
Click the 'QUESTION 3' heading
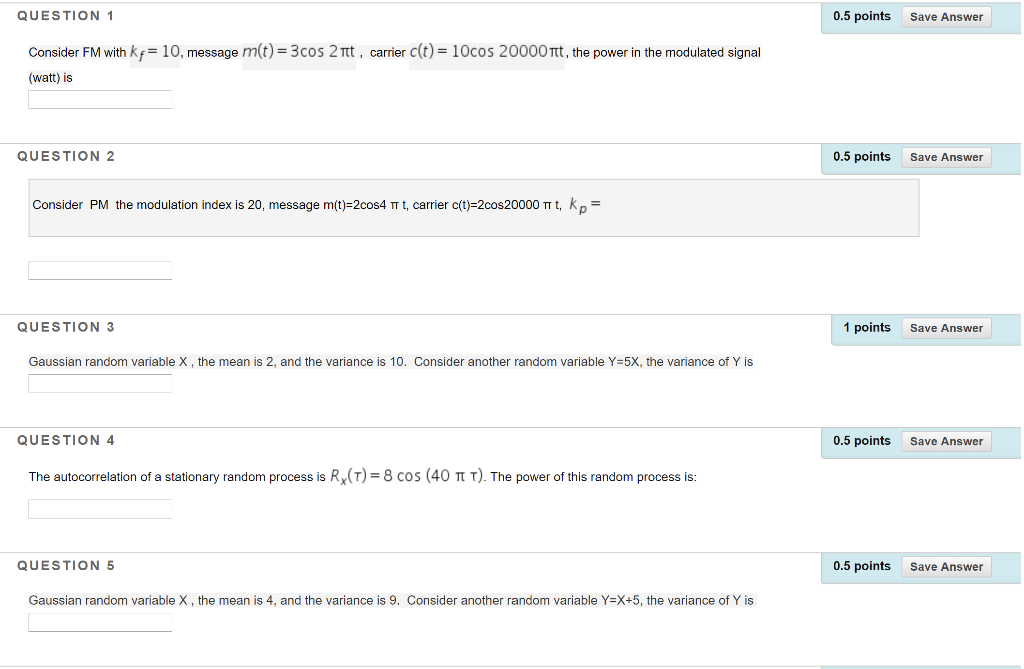pyautogui.click(x=66, y=327)
